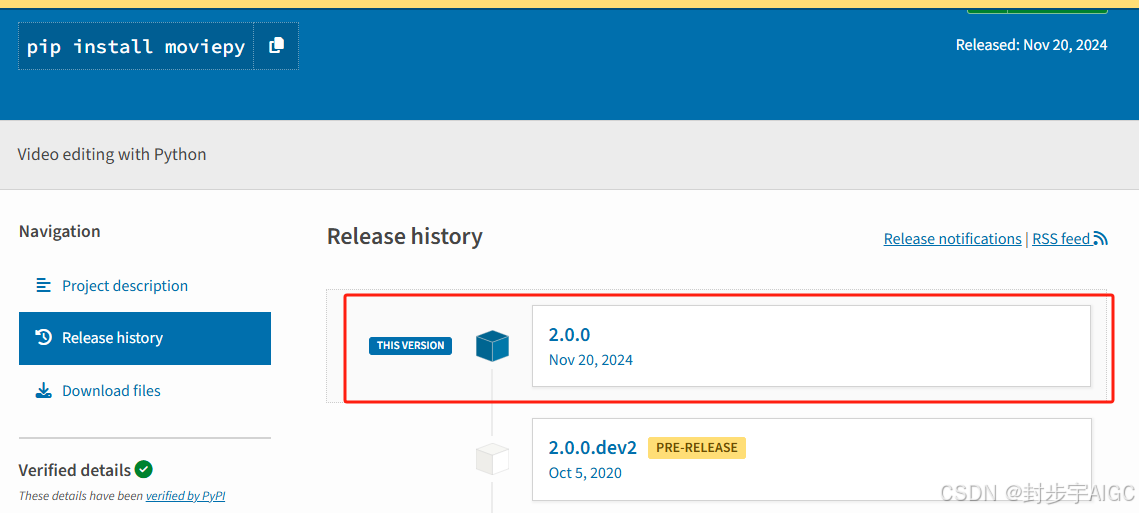Click the Project description list icon
The image size is (1139, 513).
click(x=44, y=285)
